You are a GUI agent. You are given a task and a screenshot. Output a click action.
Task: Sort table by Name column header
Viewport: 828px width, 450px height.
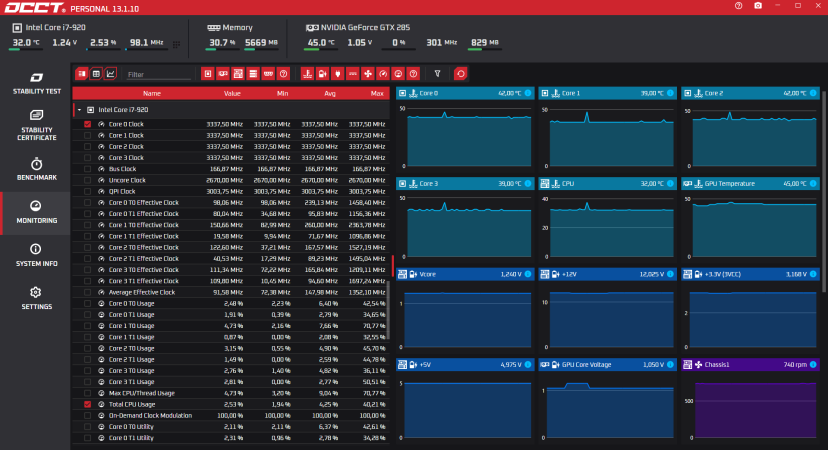coord(152,93)
